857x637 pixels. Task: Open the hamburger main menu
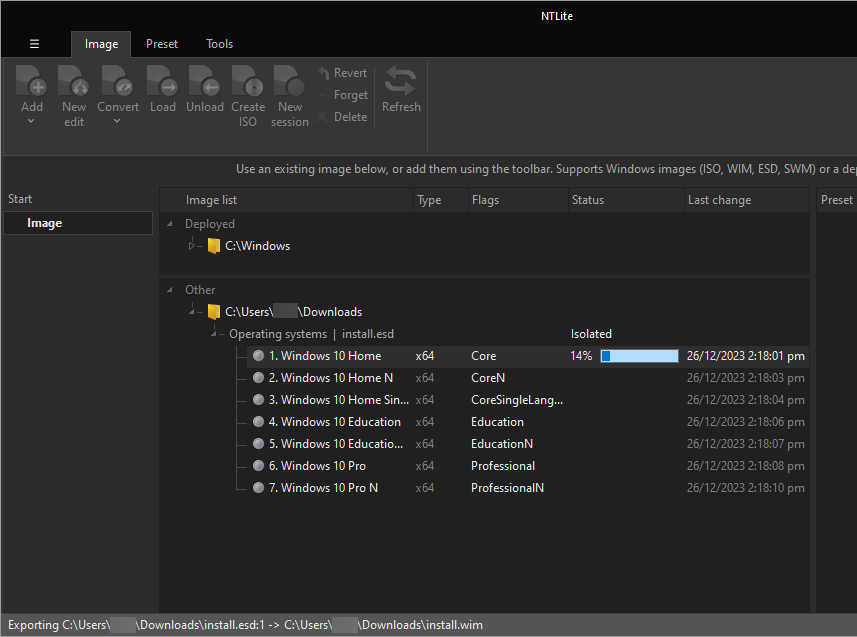(x=34, y=44)
